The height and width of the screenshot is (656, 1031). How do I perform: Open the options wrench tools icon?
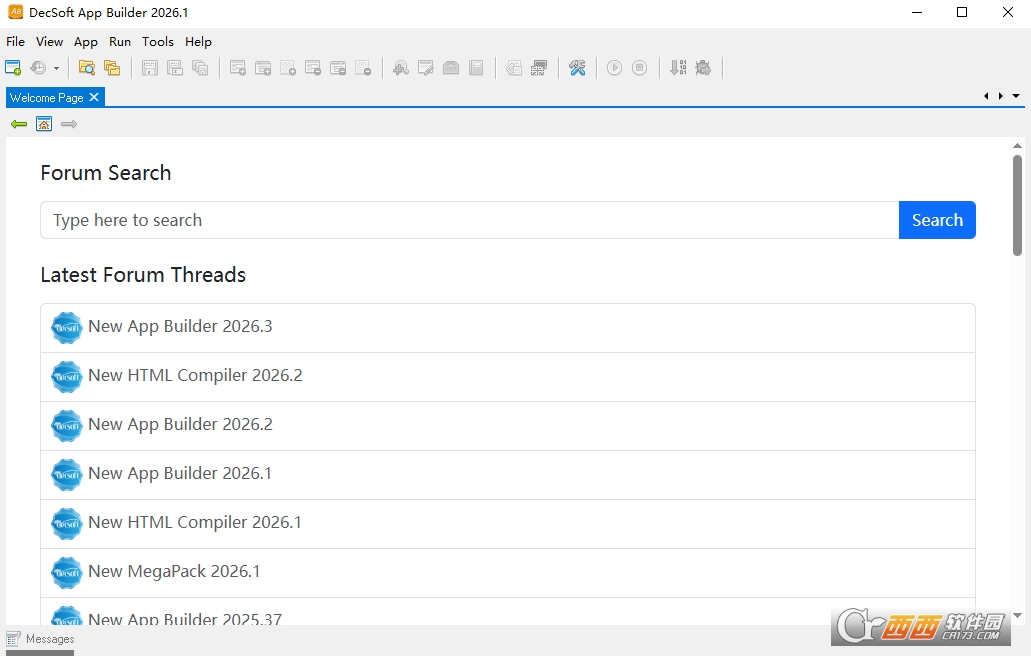tap(577, 68)
